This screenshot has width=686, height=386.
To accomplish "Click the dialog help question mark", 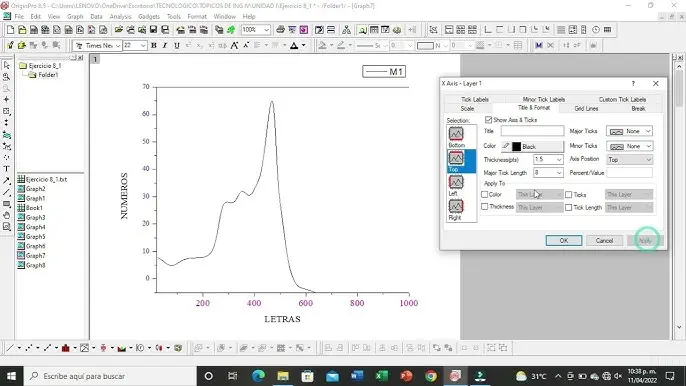I will (633, 84).
